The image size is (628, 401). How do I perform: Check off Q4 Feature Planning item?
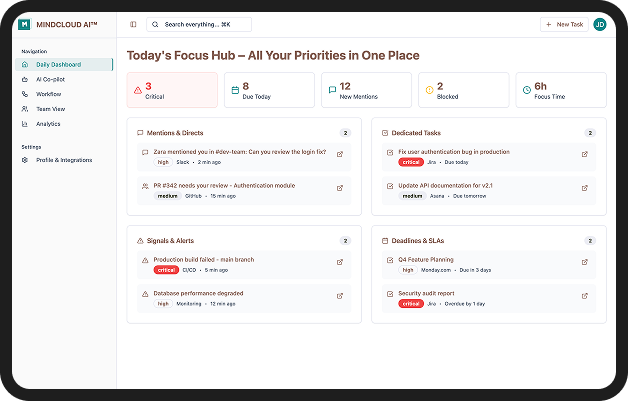(x=390, y=260)
